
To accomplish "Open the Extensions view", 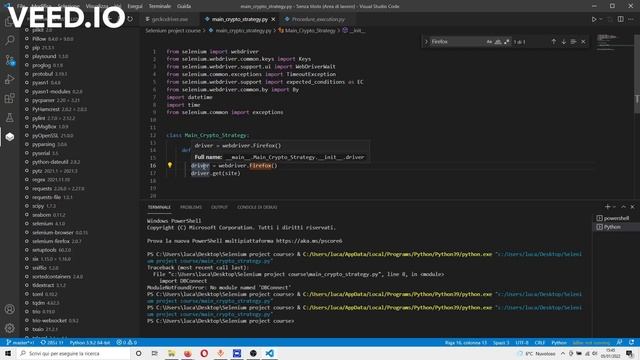I will pyautogui.click(x=9, y=98).
